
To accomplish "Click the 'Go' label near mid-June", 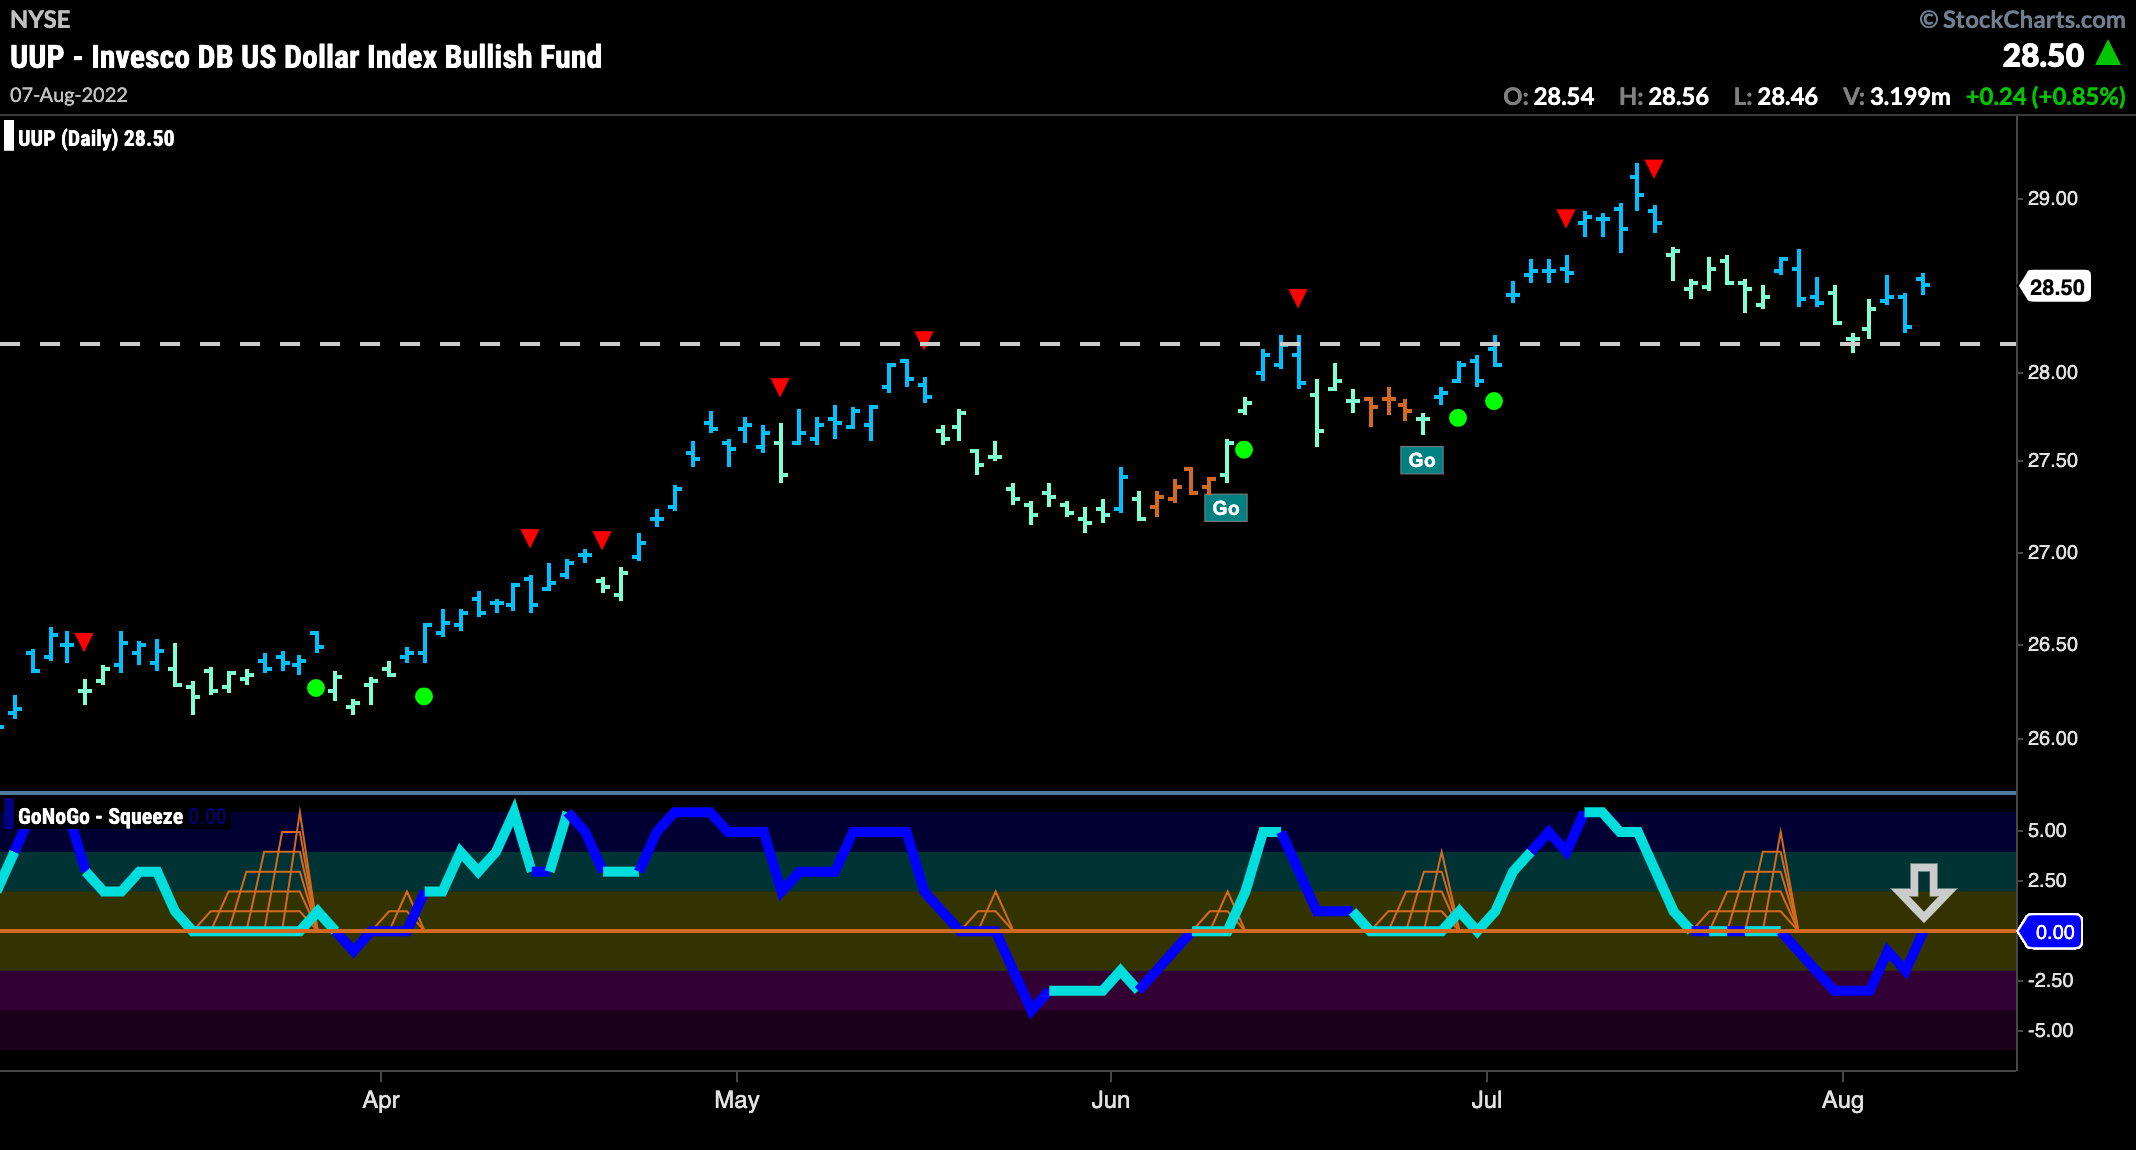I will [x=1225, y=508].
